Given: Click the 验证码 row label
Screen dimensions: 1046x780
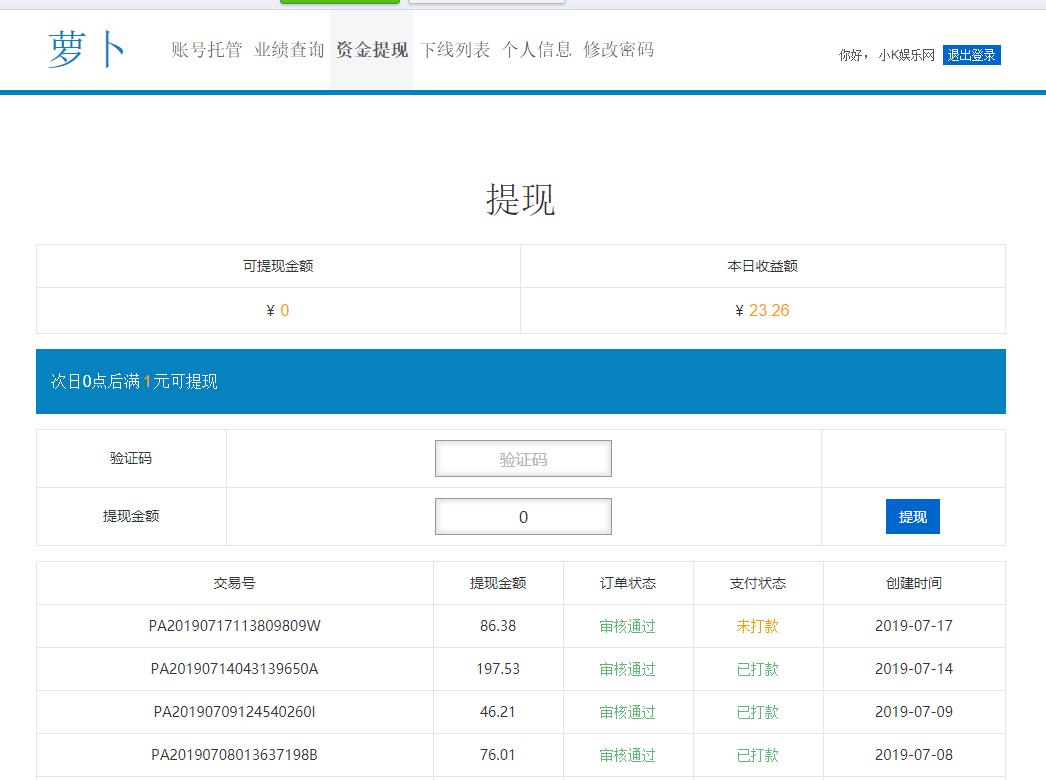Looking at the screenshot, I should pos(131,458).
